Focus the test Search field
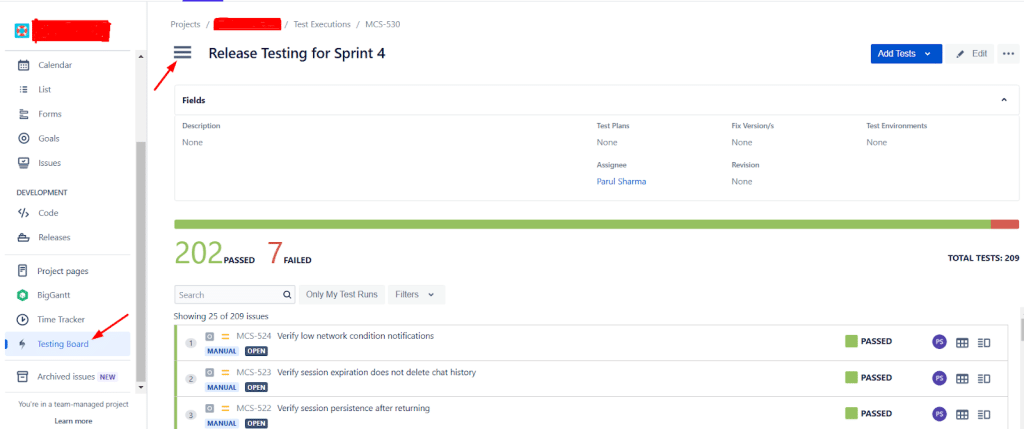 click(x=234, y=294)
